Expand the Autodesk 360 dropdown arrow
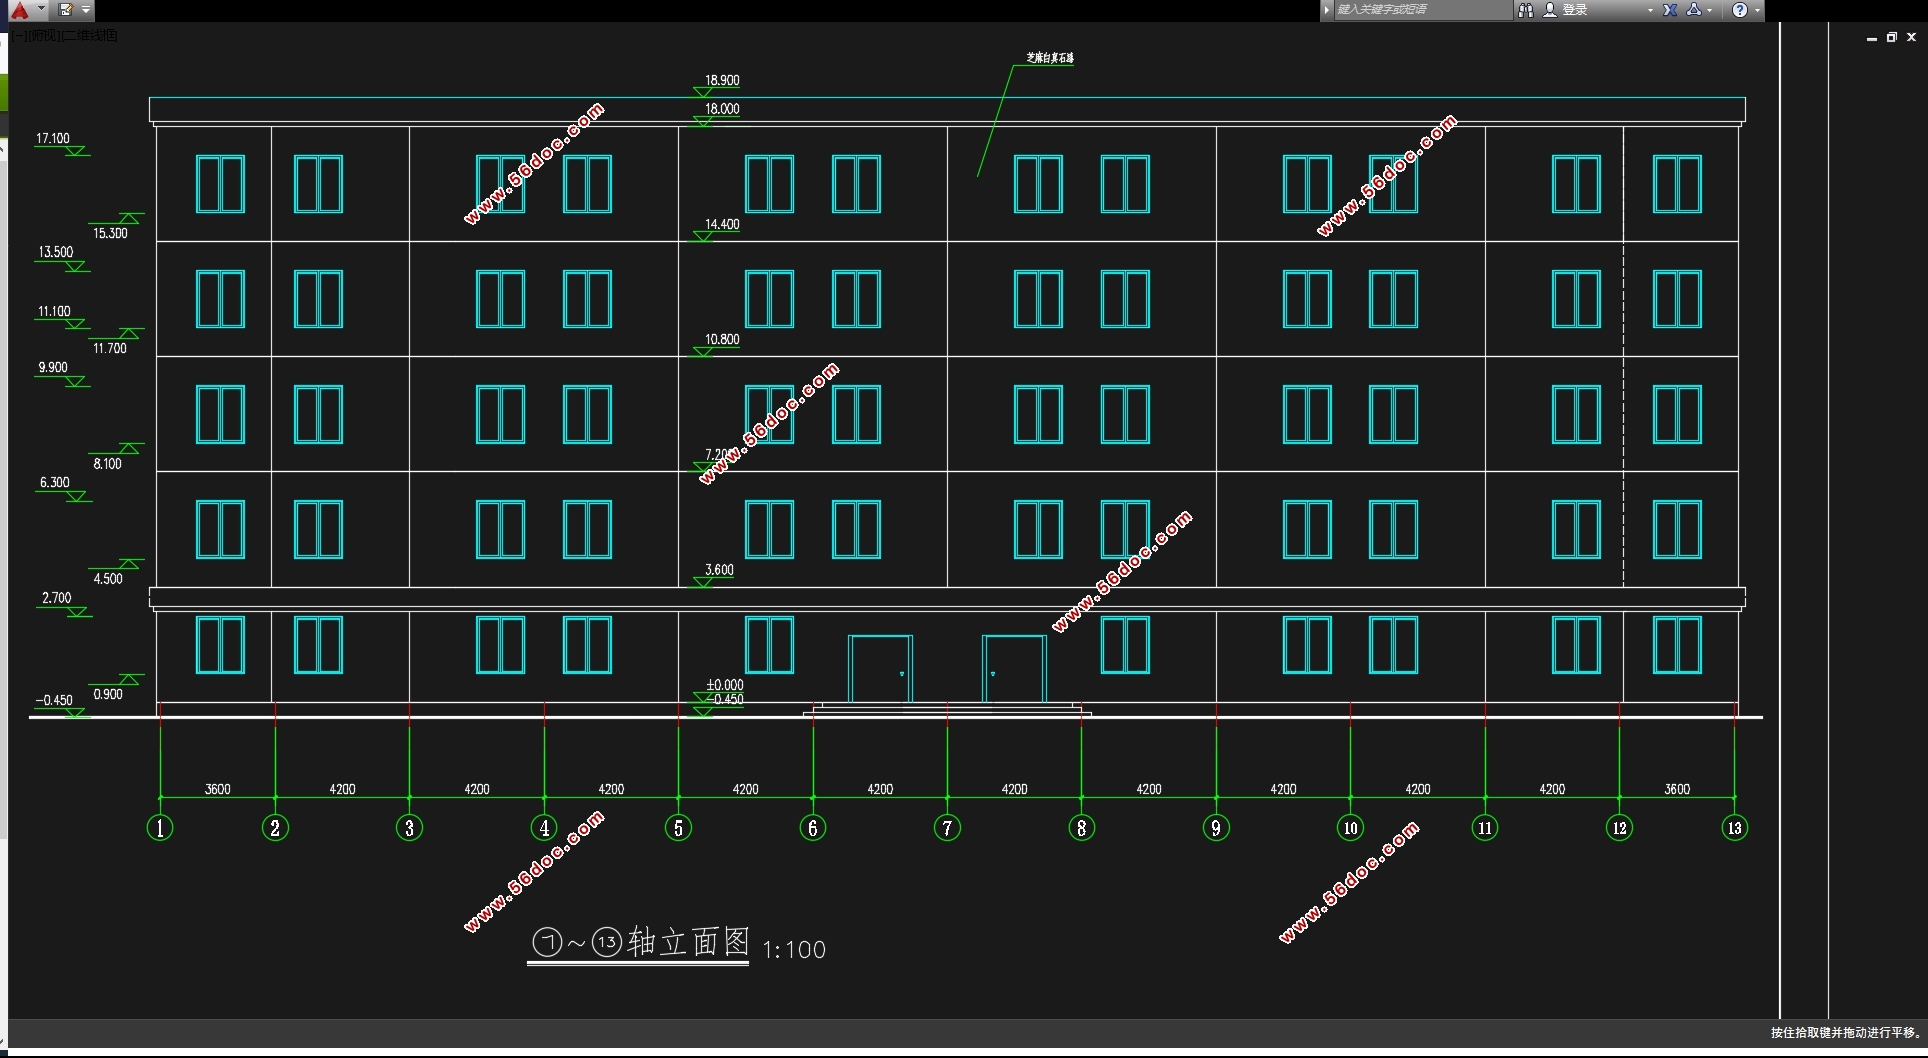Screen dimensions: 1928x1058 (x=1710, y=10)
